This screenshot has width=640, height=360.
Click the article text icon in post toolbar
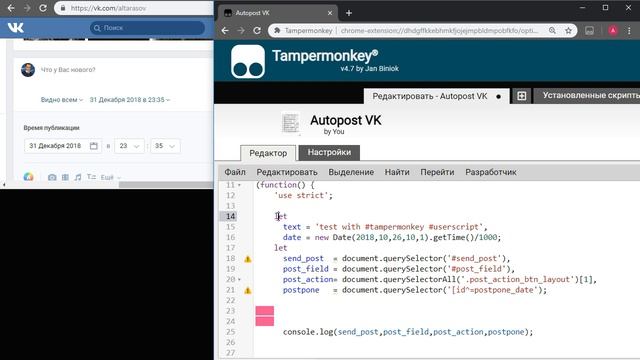pos(91,177)
